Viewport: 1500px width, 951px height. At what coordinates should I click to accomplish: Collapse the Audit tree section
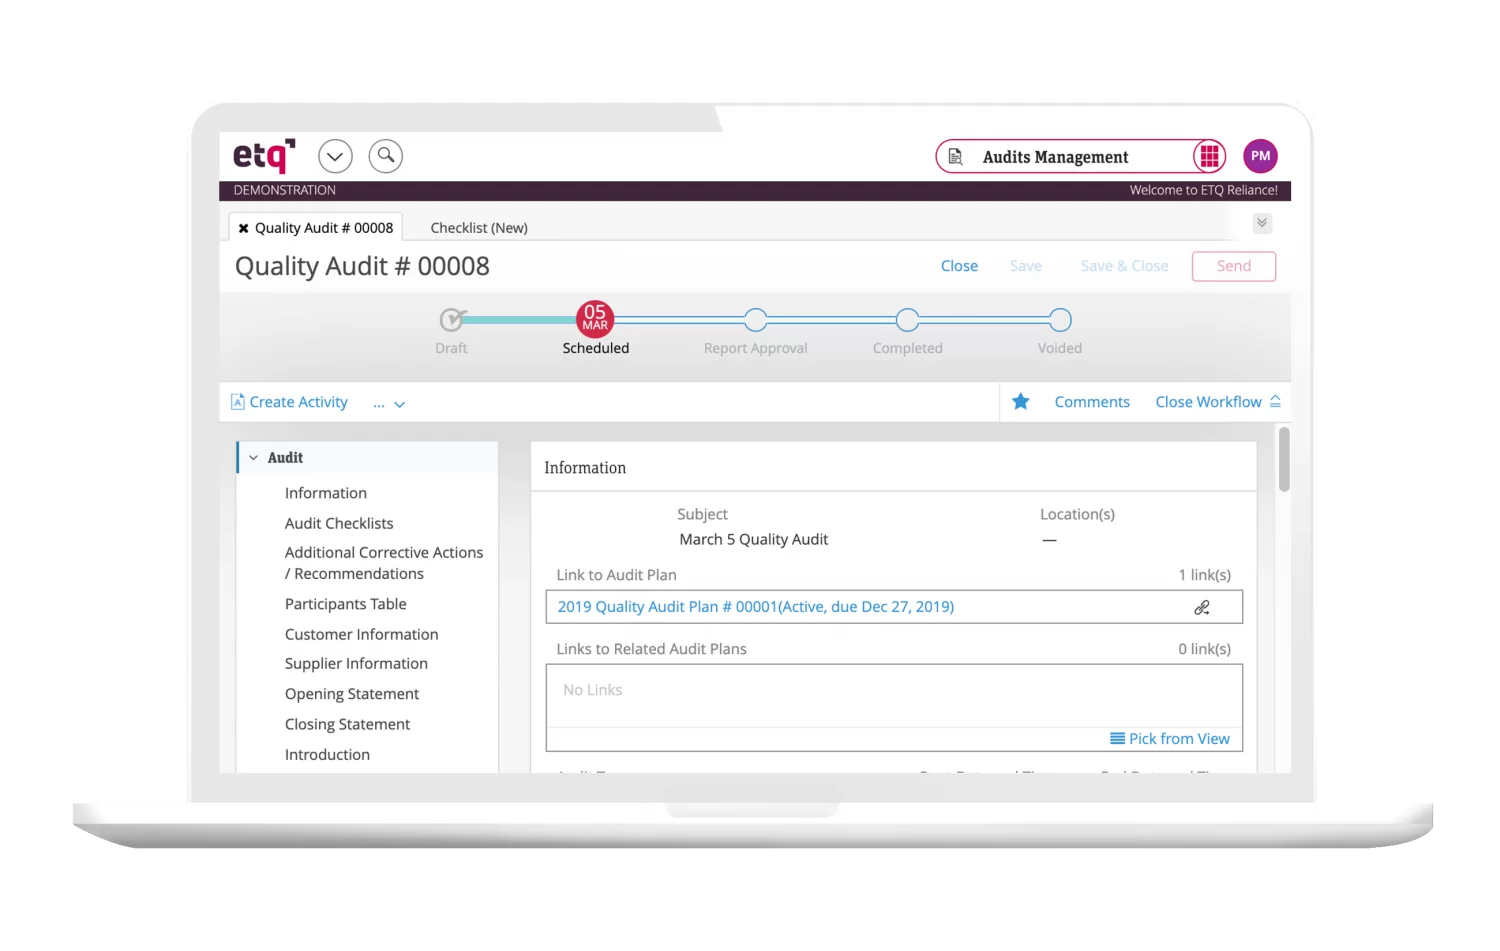pyautogui.click(x=254, y=458)
